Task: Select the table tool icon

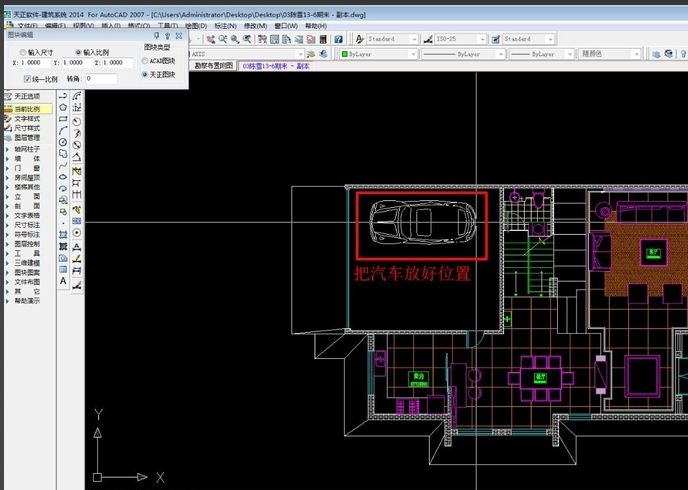Action: click(x=63, y=269)
